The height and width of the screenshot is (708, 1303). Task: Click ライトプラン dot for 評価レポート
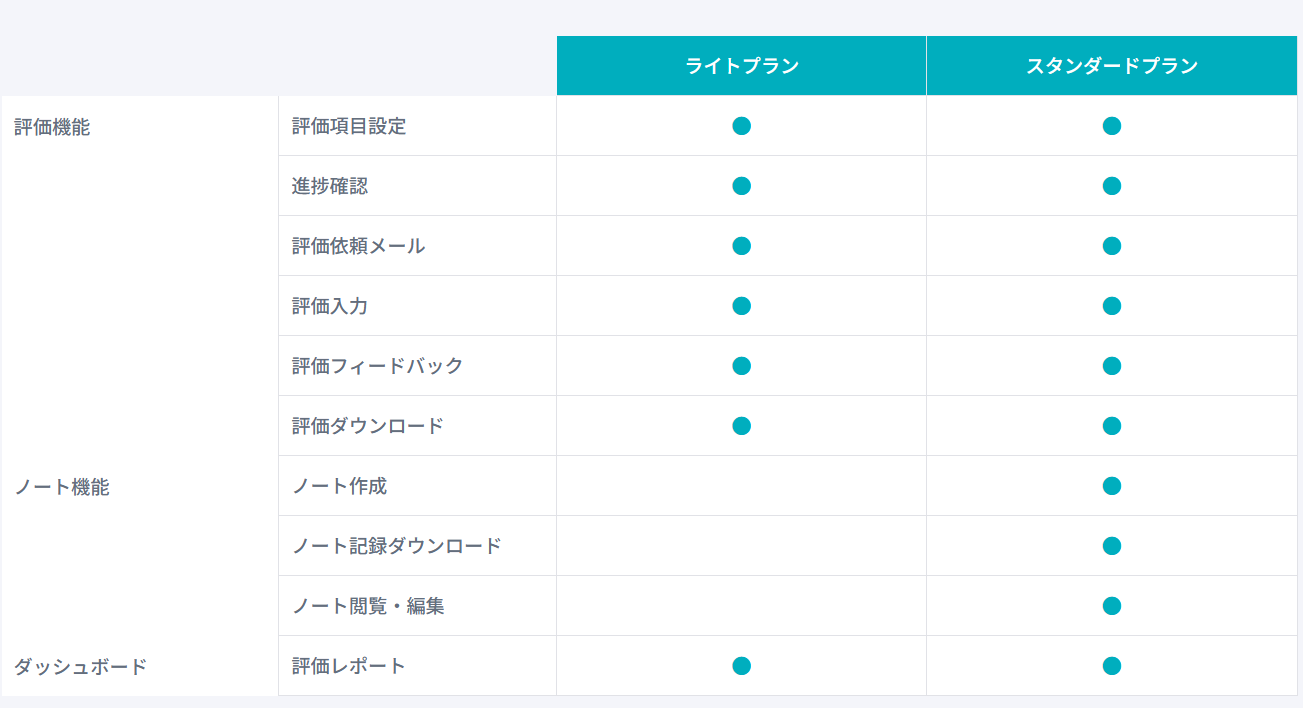[x=741, y=666]
